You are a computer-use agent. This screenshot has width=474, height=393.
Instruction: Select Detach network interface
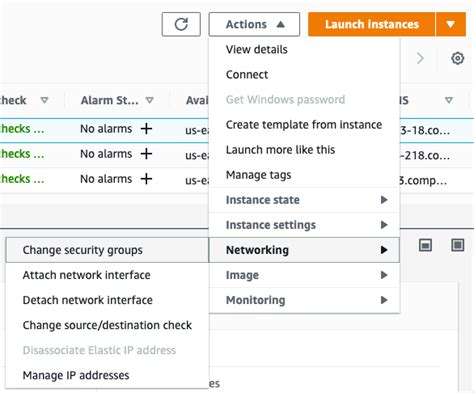pos(107,300)
